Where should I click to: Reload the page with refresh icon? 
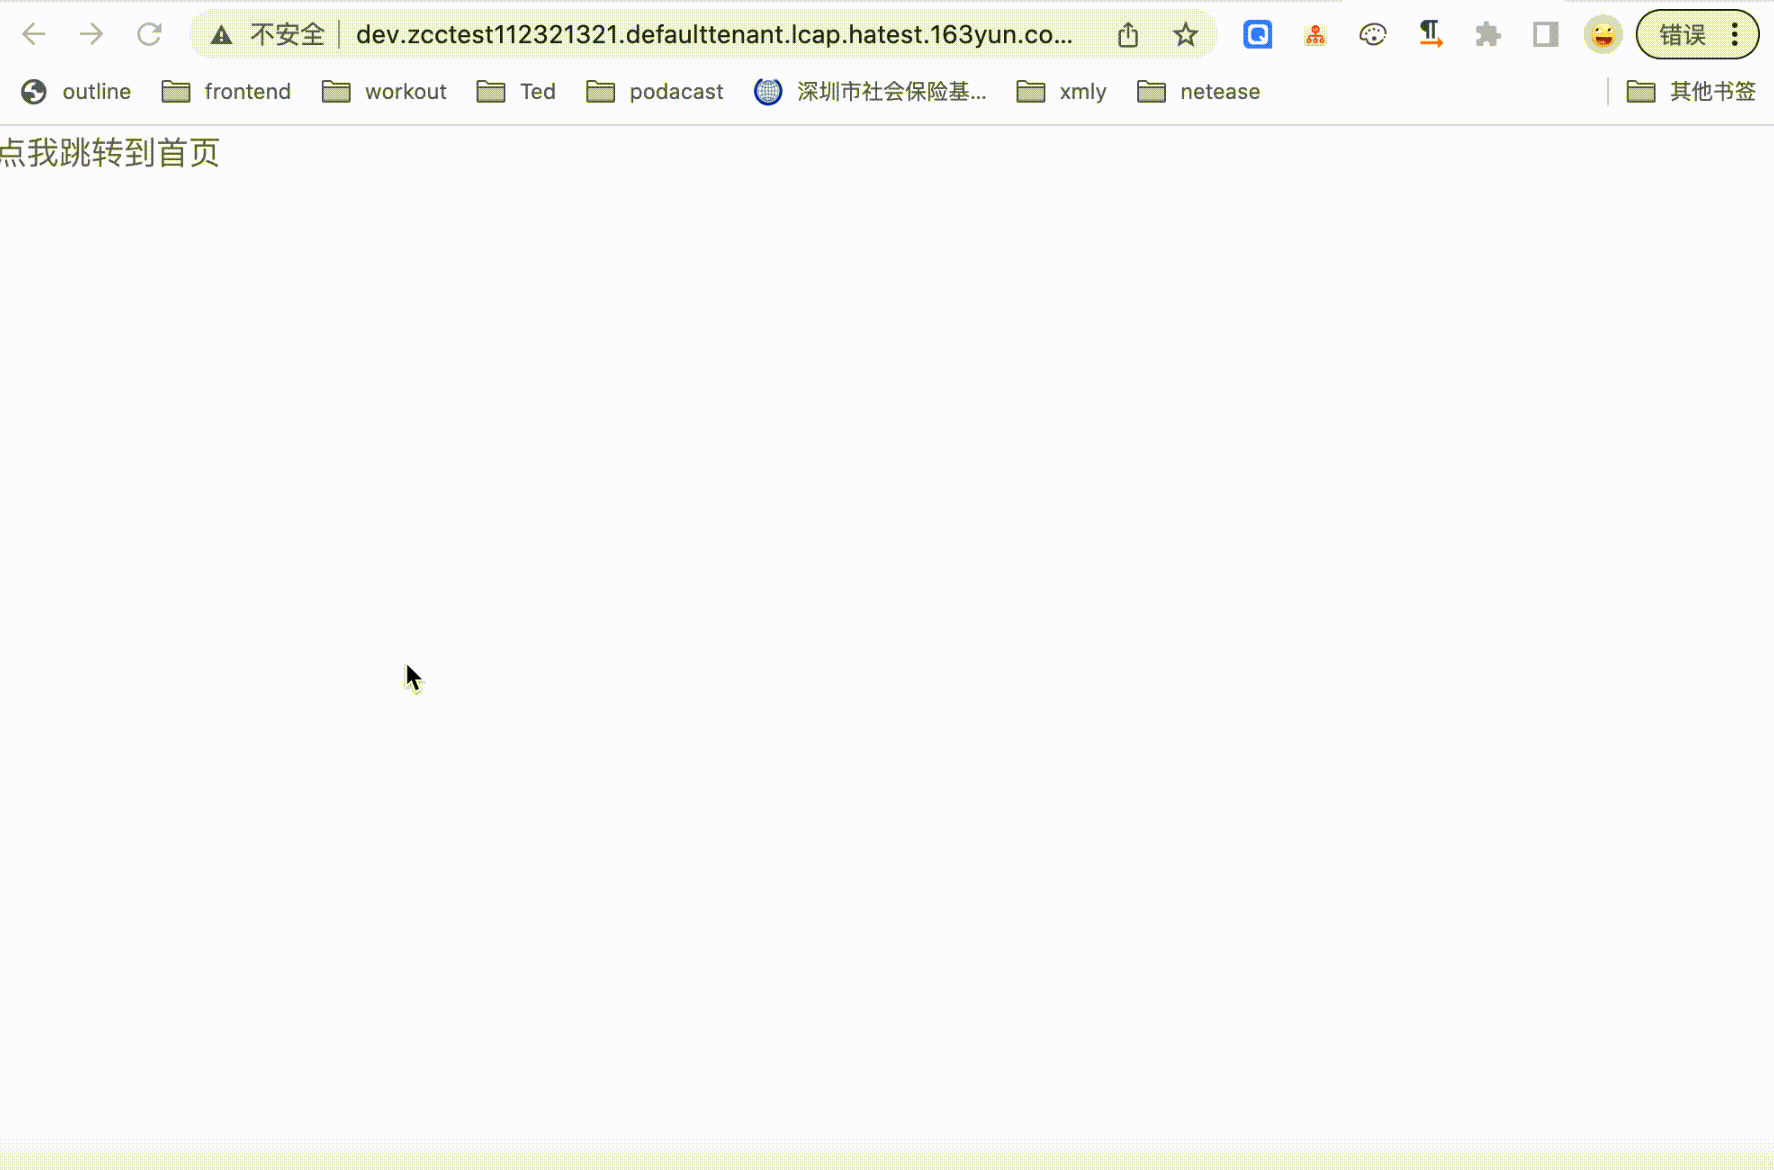pyautogui.click(x=149, y=35)
